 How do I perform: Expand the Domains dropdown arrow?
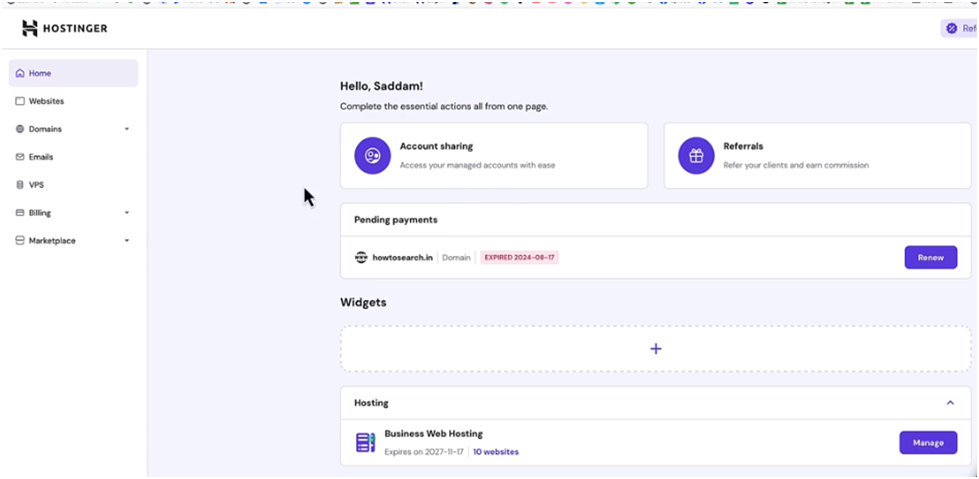[127, 129]
